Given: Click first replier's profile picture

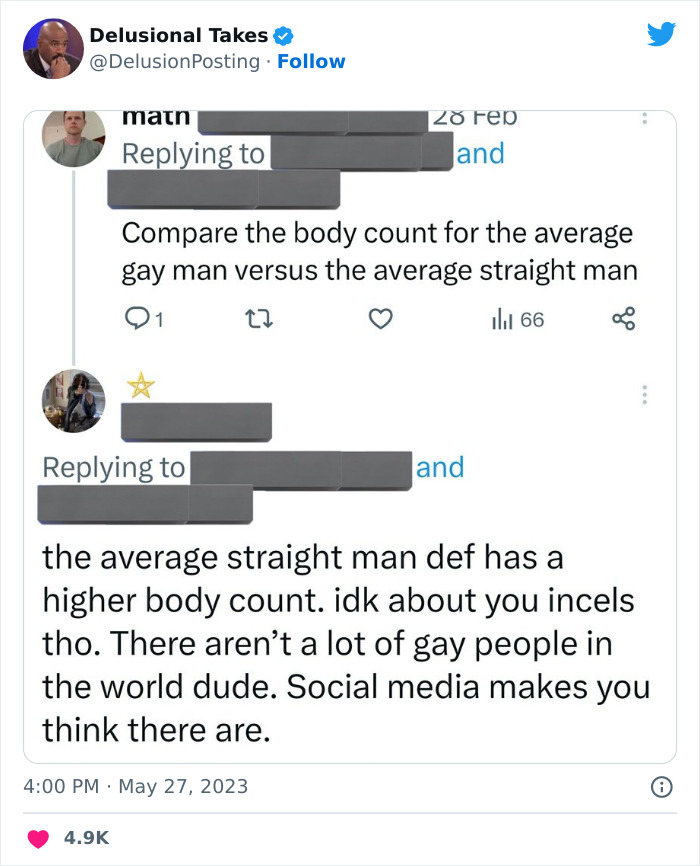Looking at the screenshot, I should click(x=73, y=137).
